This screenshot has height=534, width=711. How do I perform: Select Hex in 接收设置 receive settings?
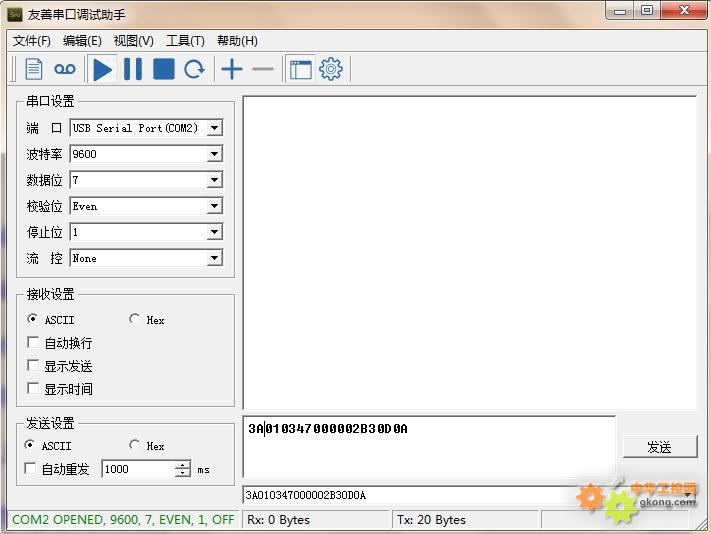coord(134,319)
